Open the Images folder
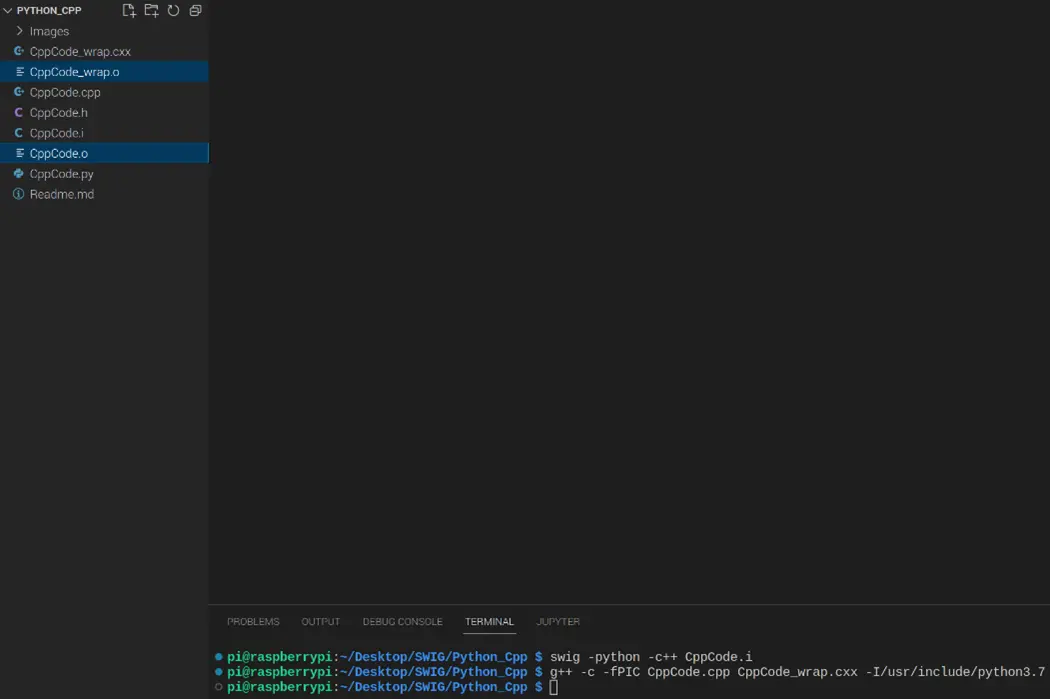The image size is (1050, 699). 104,31
